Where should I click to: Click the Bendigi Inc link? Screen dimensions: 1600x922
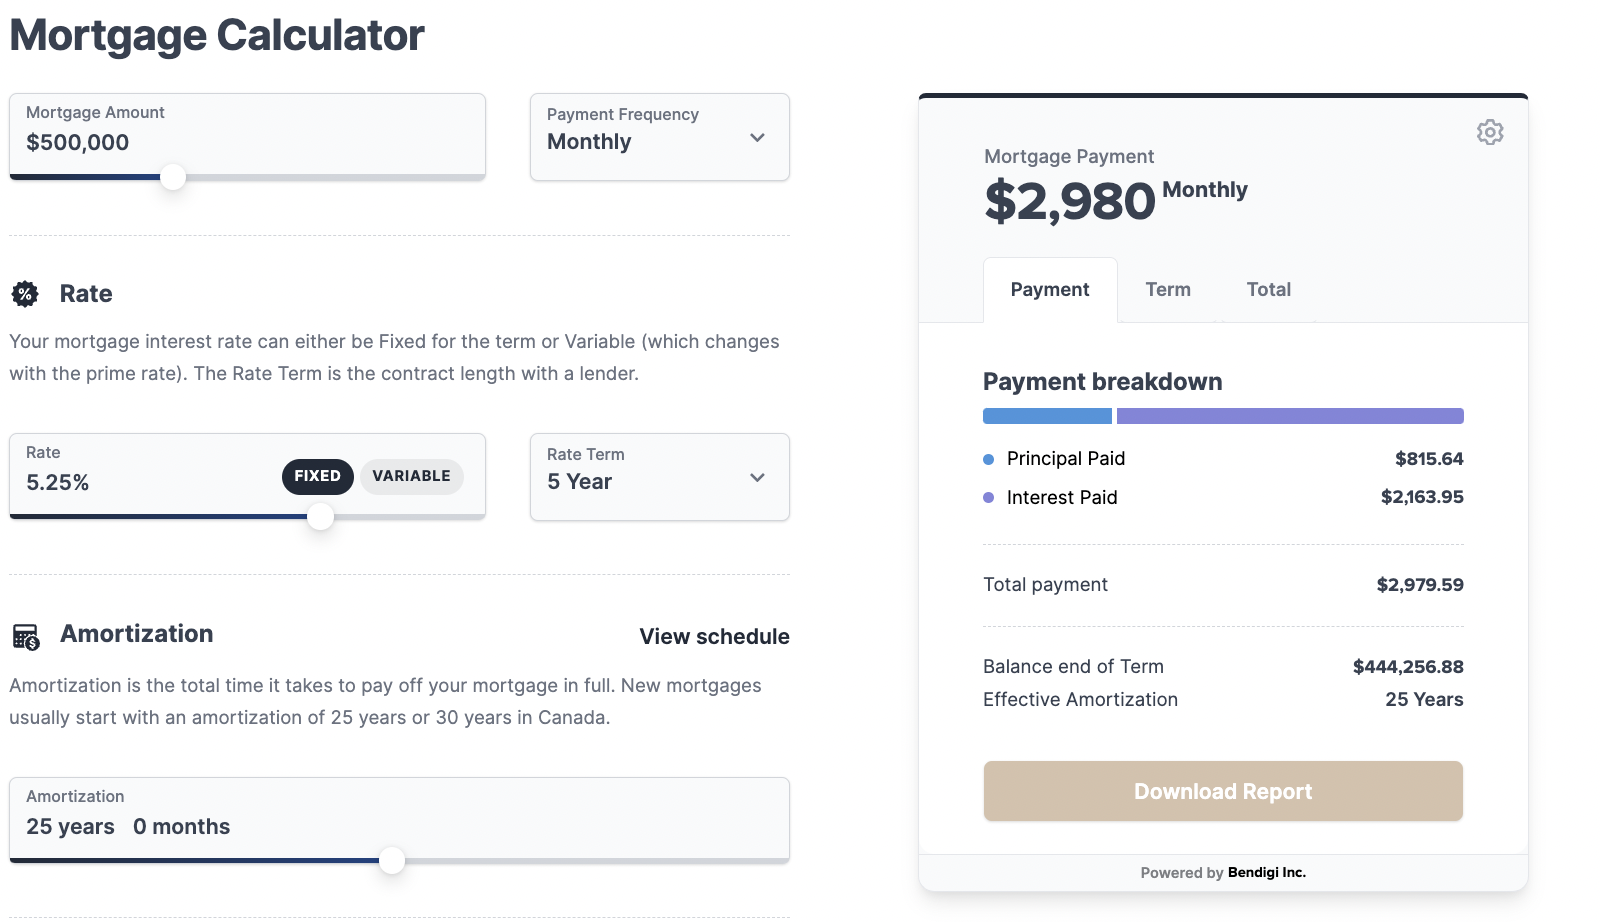[x=1265, y=871]
